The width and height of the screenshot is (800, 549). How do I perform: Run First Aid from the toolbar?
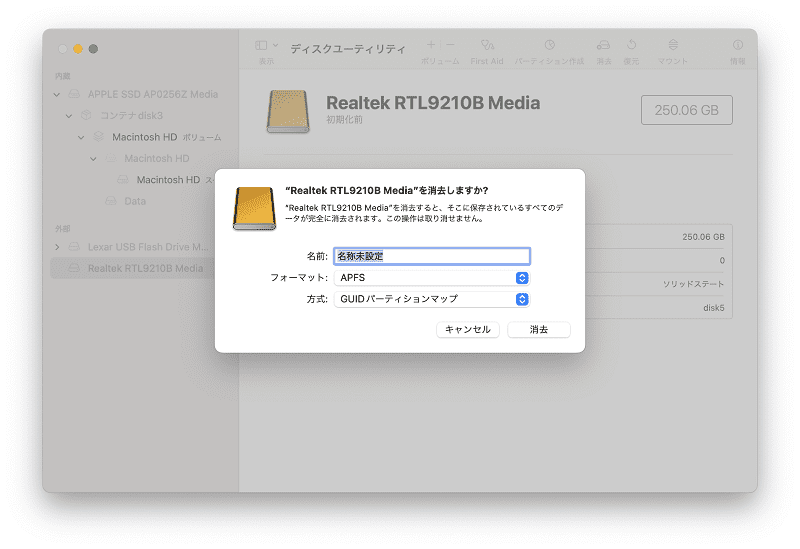[x=487, y=45]
